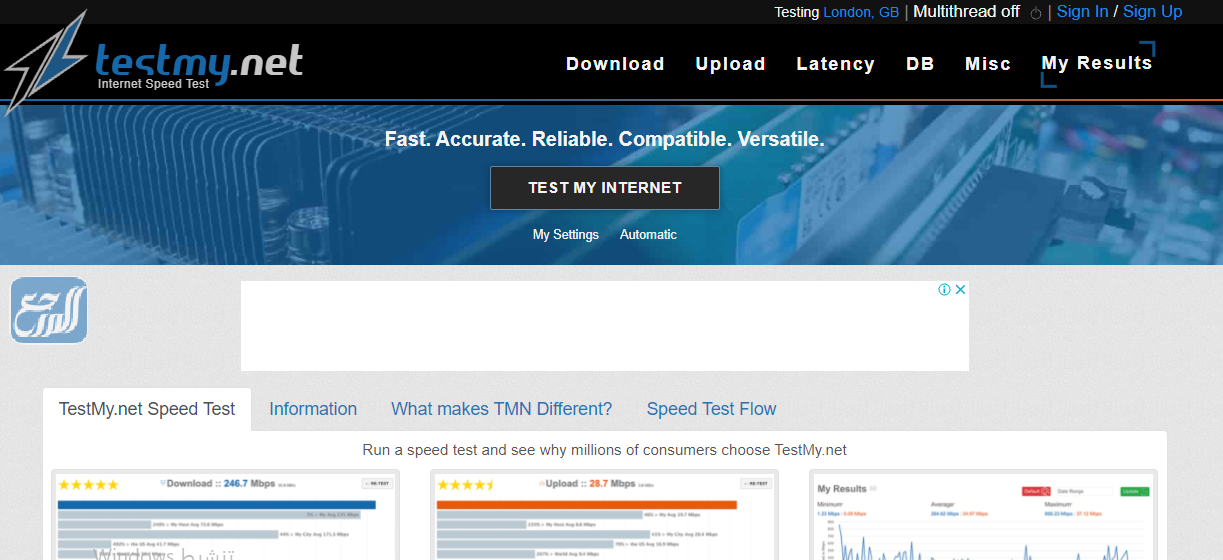Open the Upload 28.7 Mbps result thumbnail
The image size is (1223, 560).
tap(604, 515)
